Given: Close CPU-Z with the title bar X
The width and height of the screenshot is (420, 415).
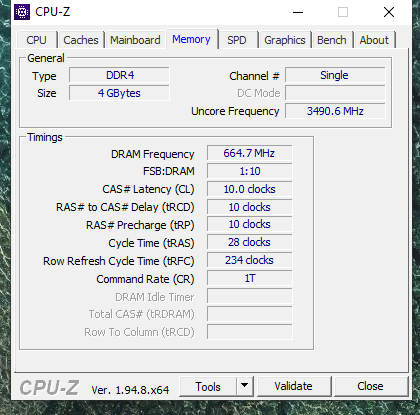Looking at the screenshot, I should (389, 12).
